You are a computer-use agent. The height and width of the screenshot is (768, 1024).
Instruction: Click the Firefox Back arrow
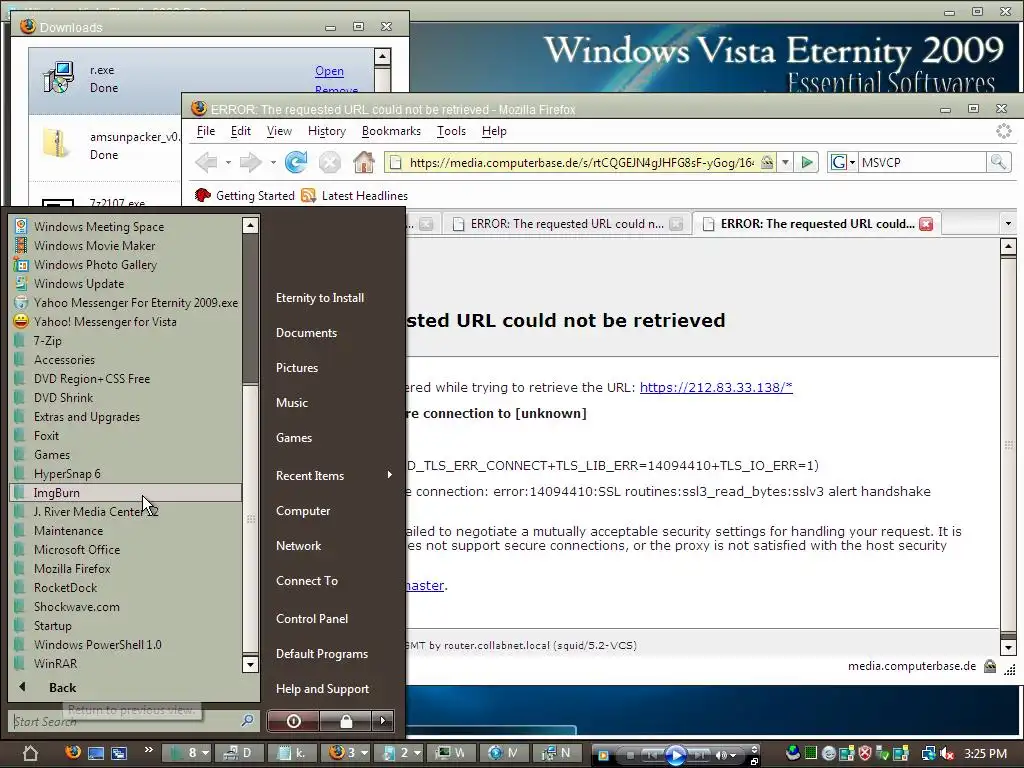(x=206, y=162)
